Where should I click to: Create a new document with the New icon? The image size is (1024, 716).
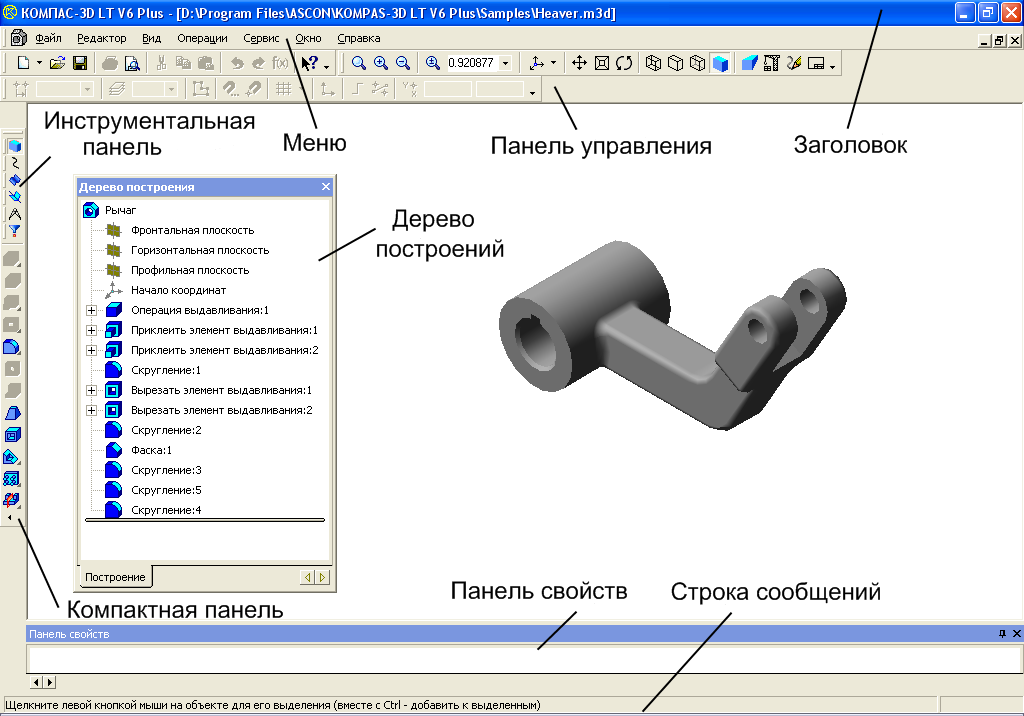[24, 63]
